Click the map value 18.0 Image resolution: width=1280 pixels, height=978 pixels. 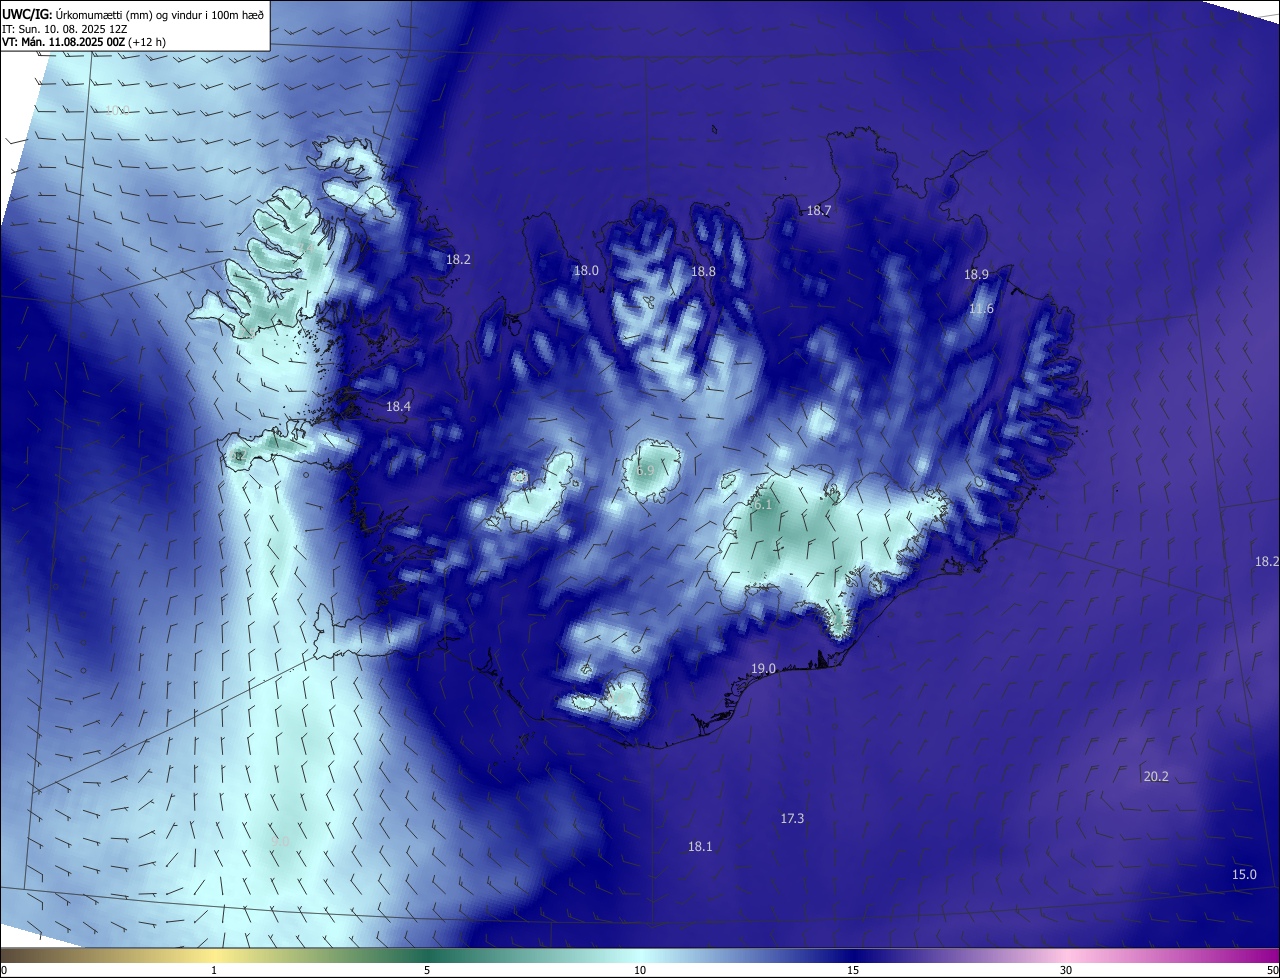click(586, 270)
